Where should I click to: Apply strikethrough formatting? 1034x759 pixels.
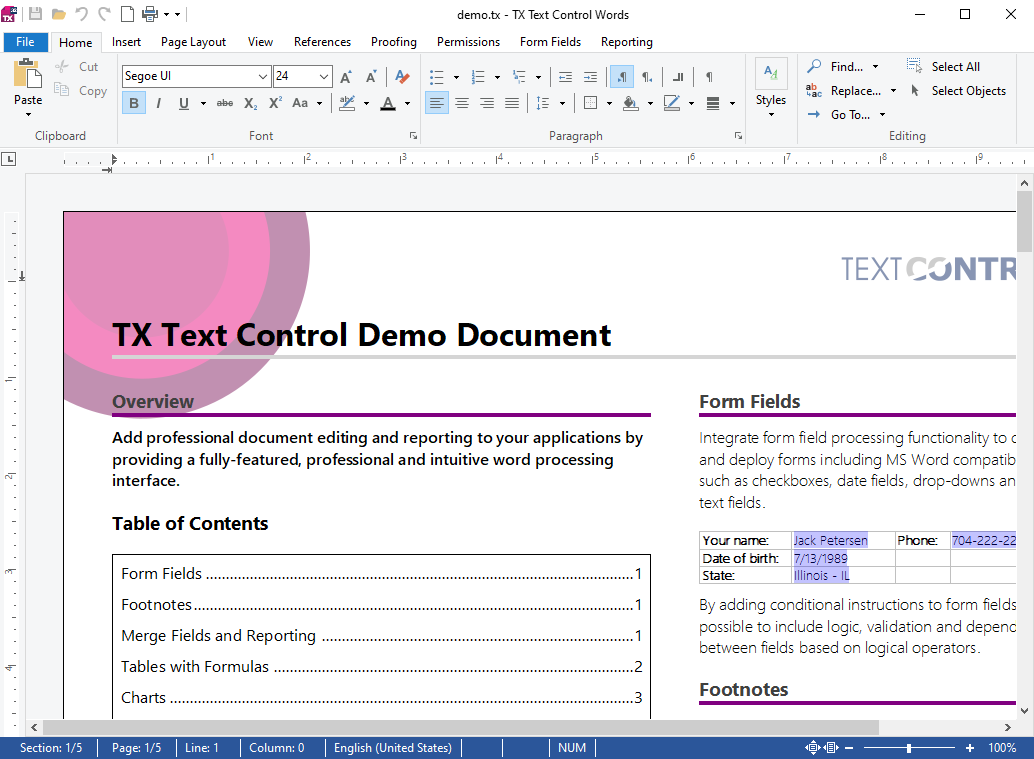coord(225,103)
